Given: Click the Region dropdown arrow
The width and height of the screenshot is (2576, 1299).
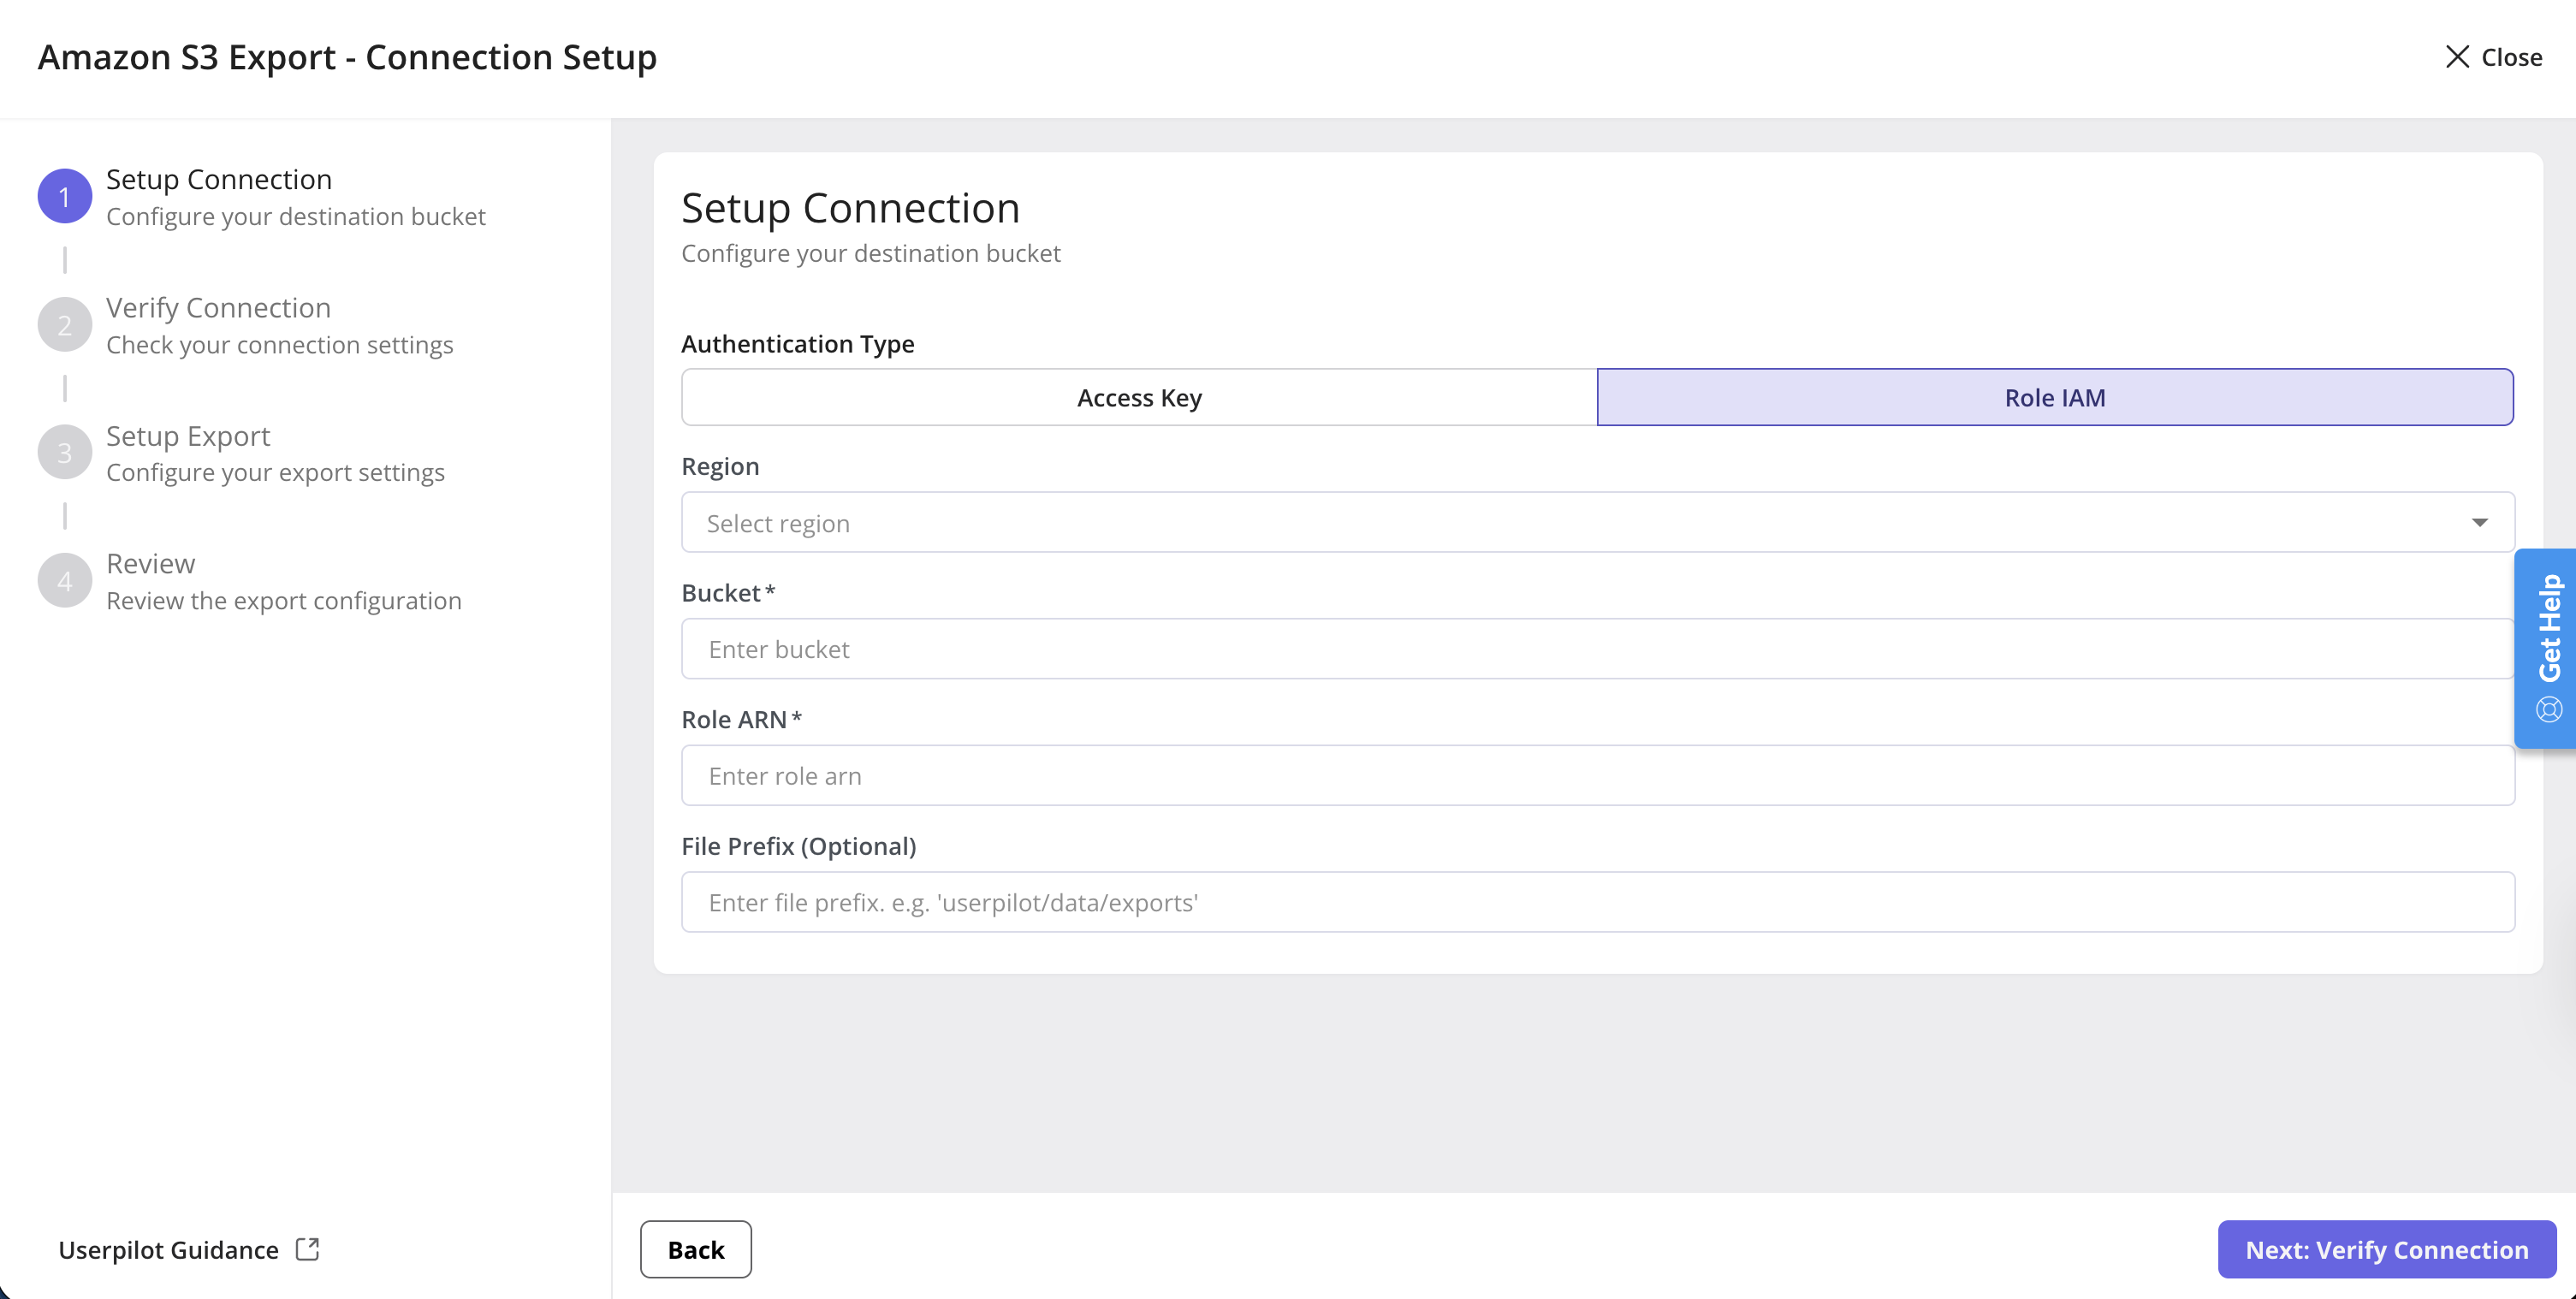Looking at the screenshot, I should coord(2479,523).
